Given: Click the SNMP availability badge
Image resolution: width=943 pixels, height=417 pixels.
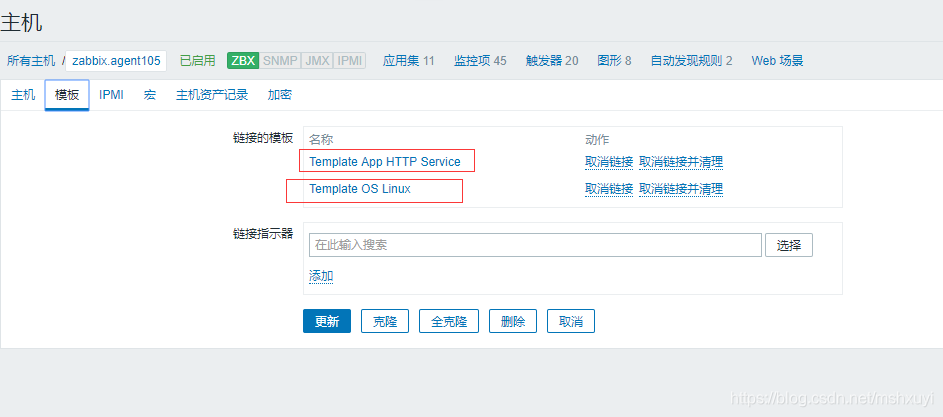Looking at the screenshot, I should pos(280,61).
